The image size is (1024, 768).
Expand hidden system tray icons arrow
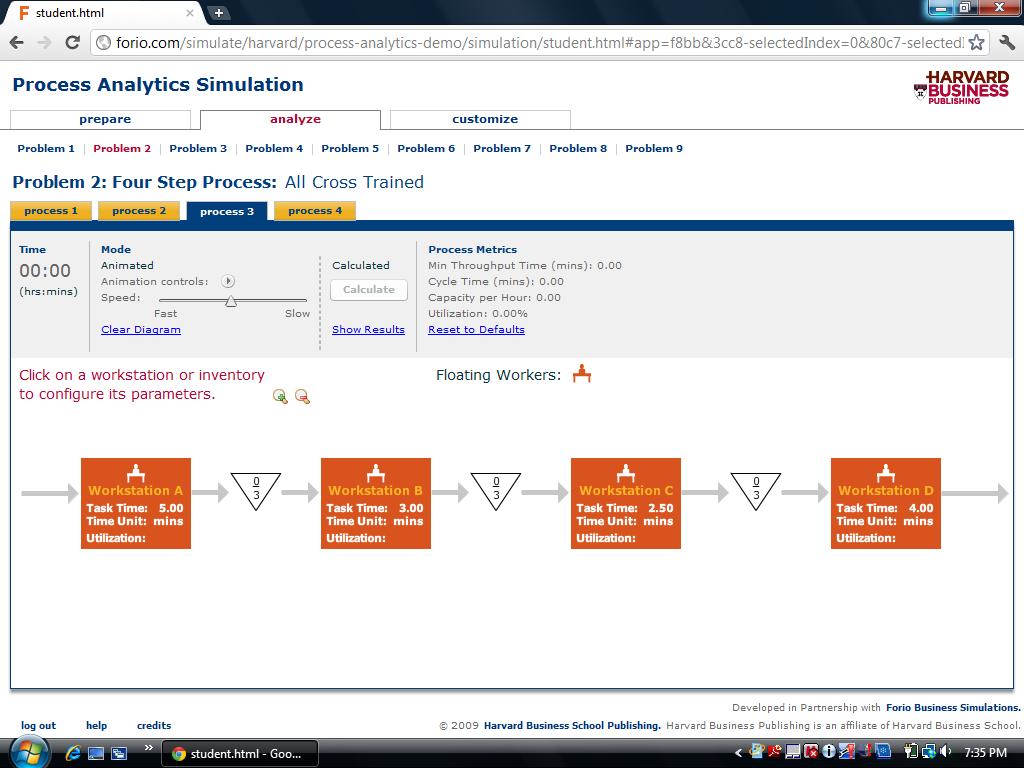pos(738,752)
